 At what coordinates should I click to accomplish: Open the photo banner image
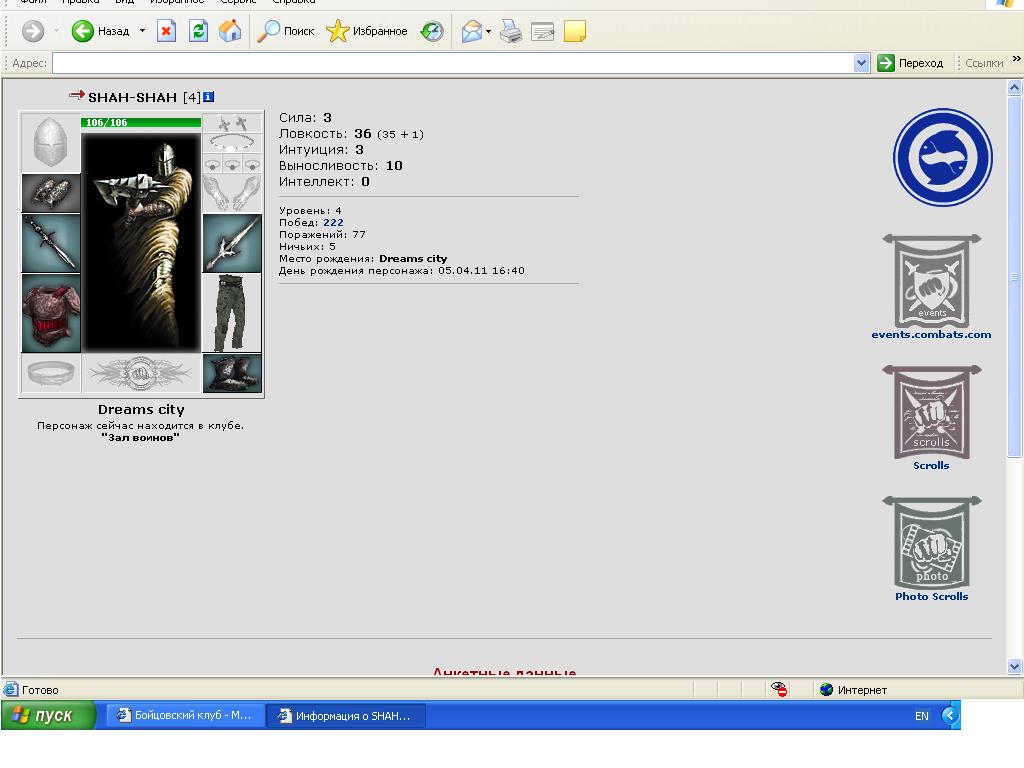932,543
